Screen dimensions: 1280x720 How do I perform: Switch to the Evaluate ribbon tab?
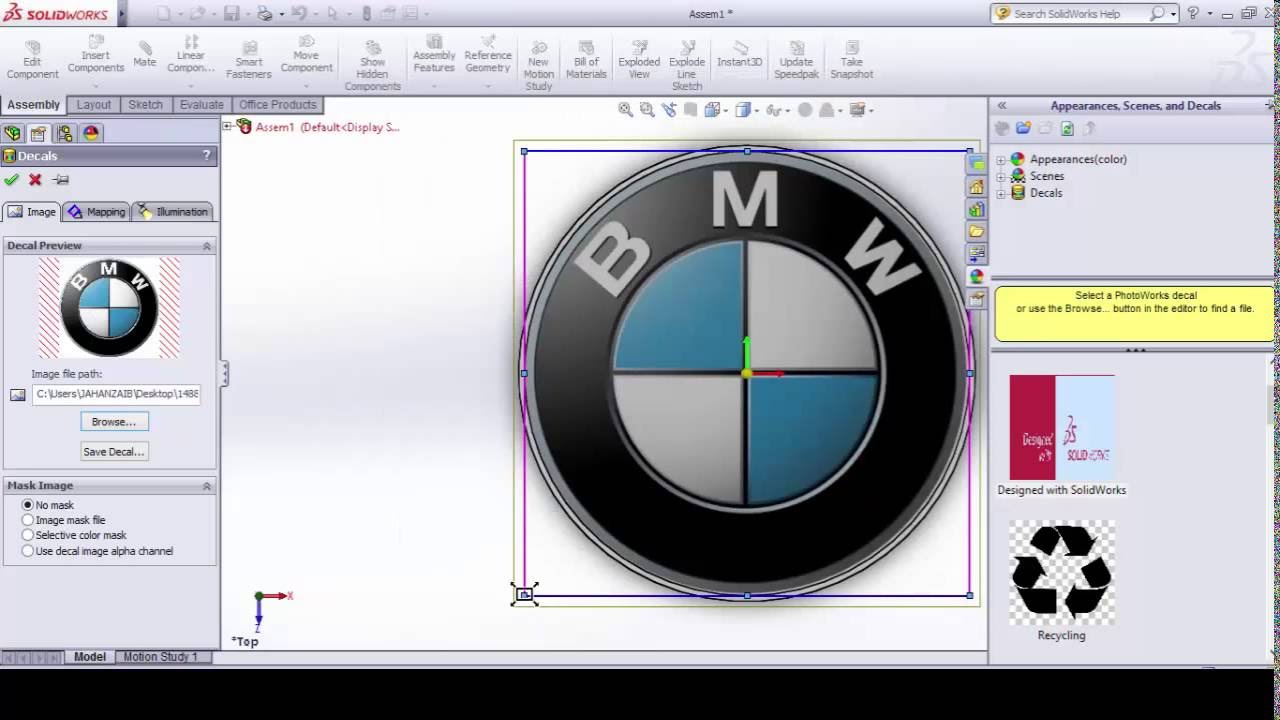(x=202, y=104)
